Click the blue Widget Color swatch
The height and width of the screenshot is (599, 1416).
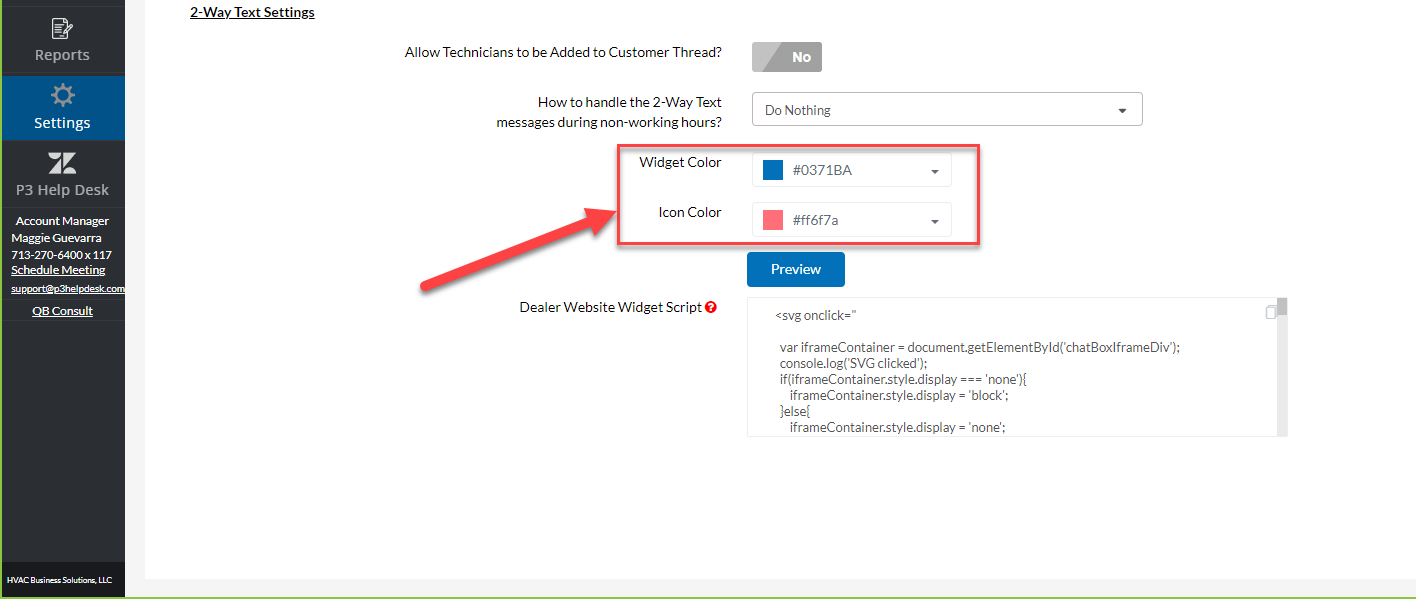pyautogui.click(x=772, y=169)
